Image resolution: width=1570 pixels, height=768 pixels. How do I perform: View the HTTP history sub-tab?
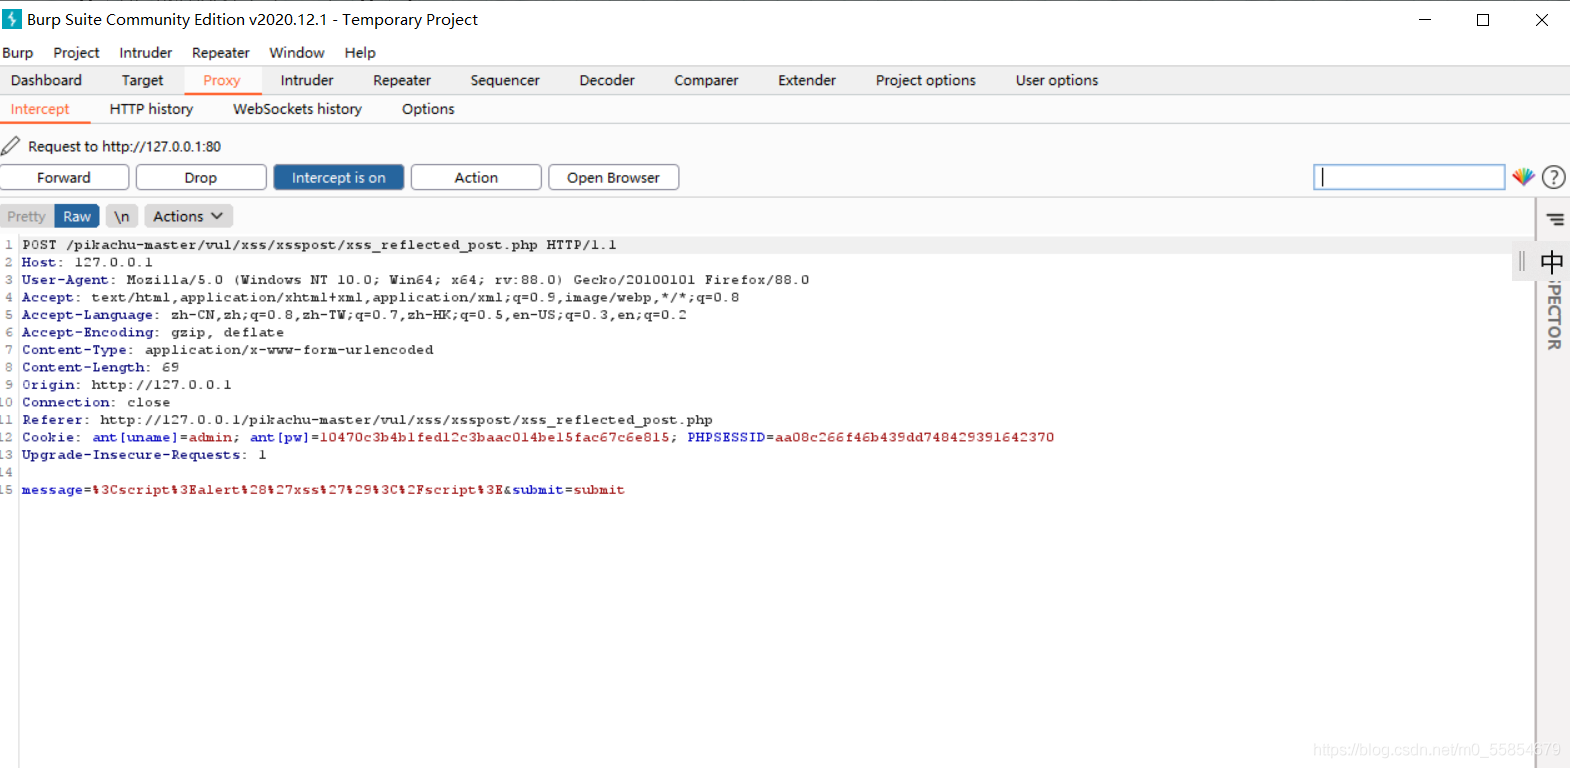[151, 109]
